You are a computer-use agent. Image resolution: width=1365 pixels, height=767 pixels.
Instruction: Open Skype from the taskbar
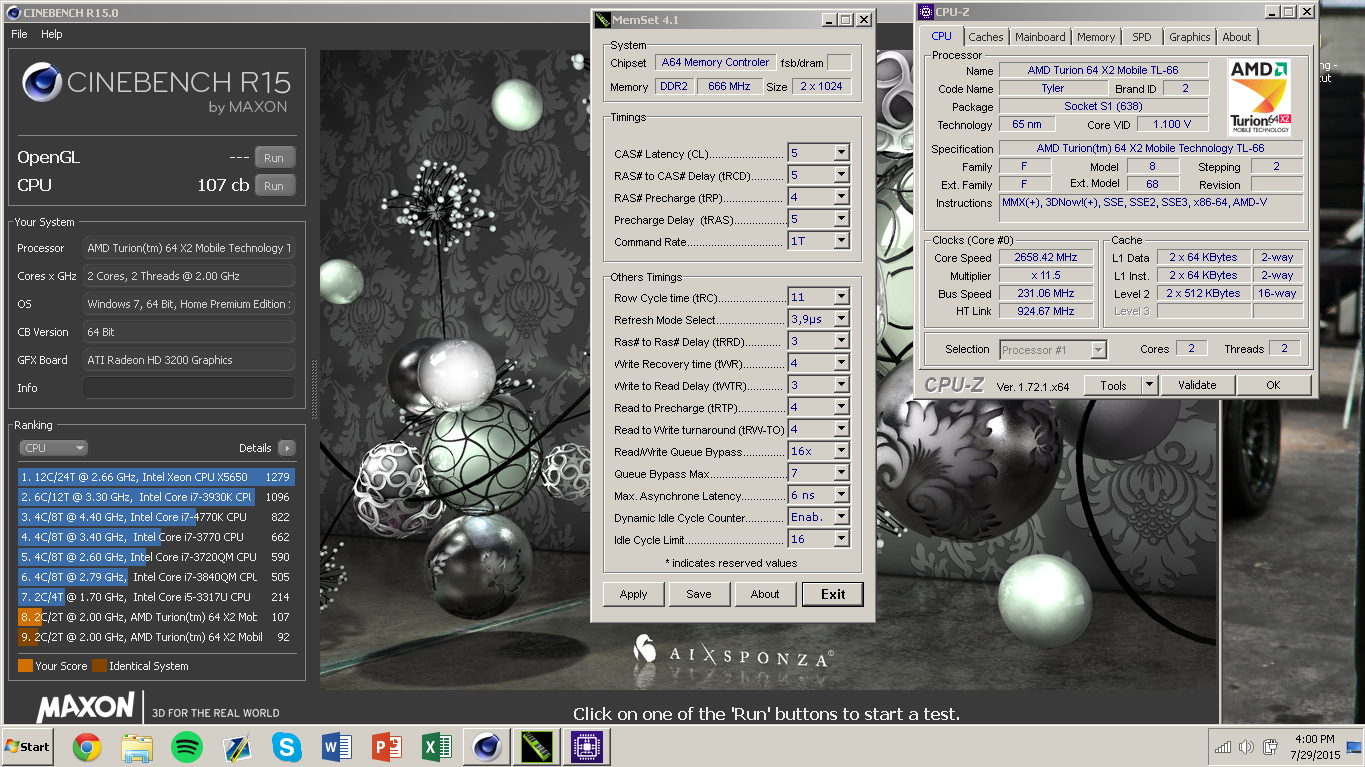point(287,746)
